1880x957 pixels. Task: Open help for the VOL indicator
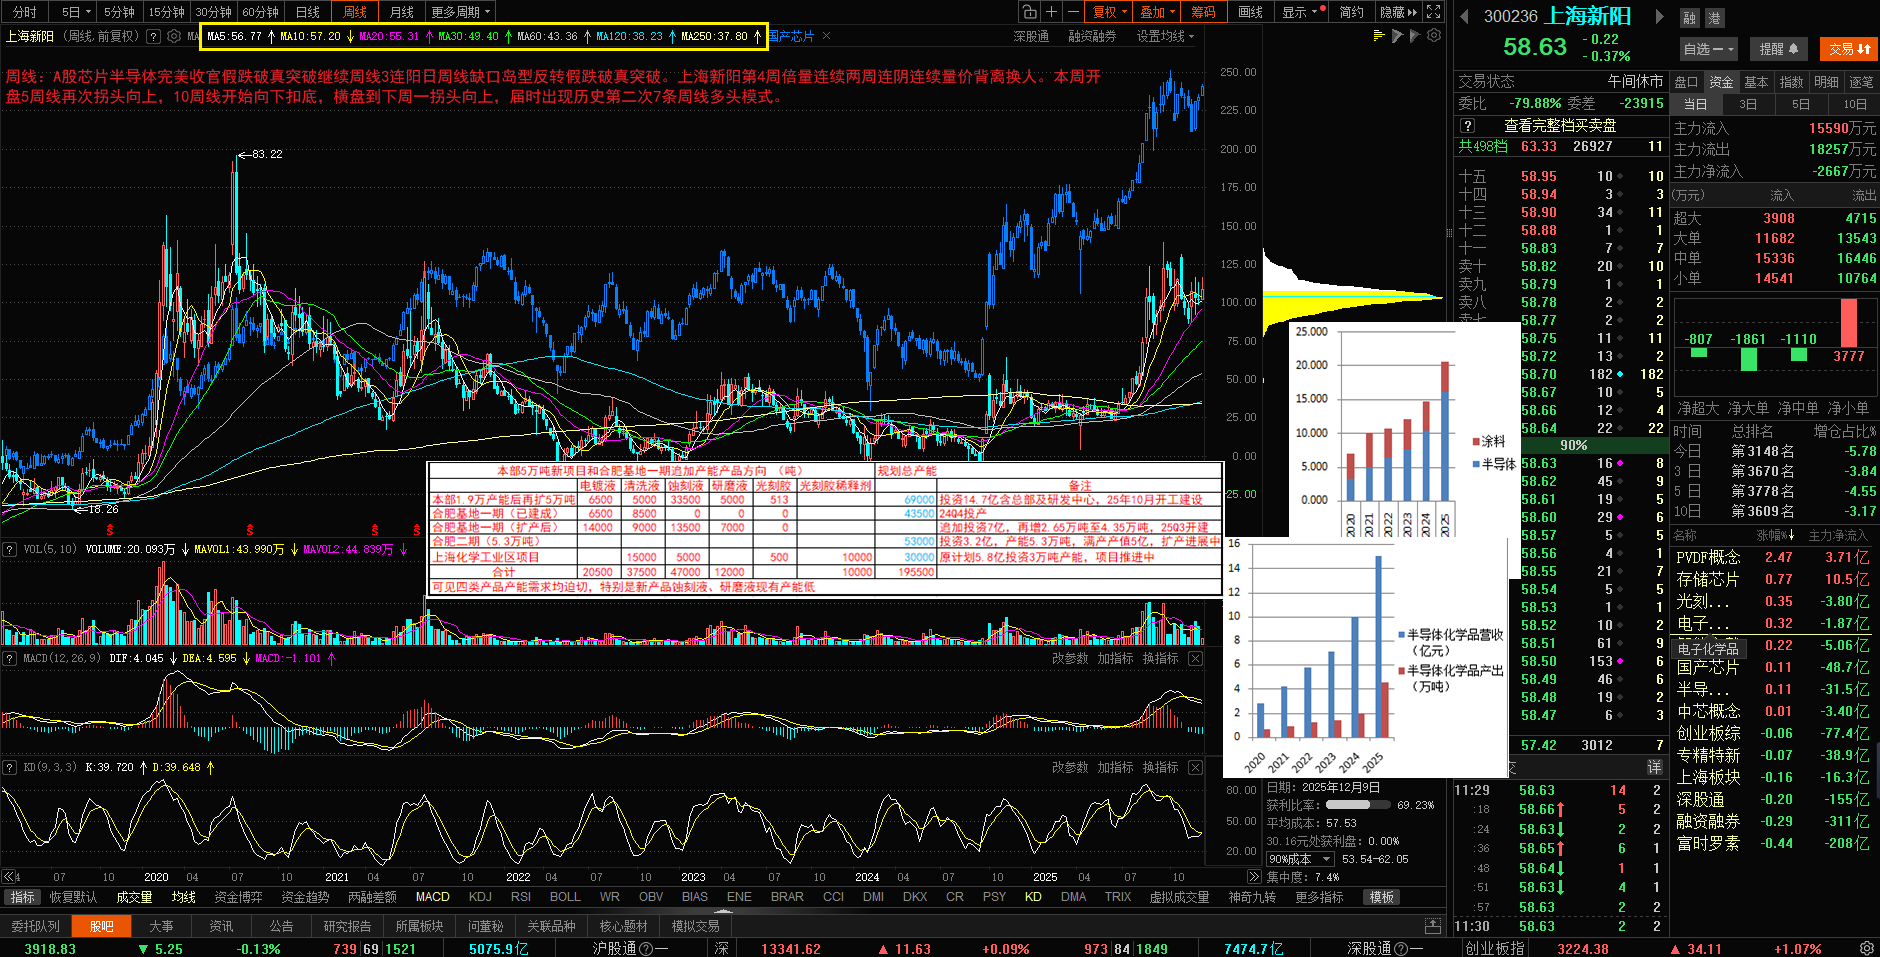pyautogui.click(x=9, y=549)
